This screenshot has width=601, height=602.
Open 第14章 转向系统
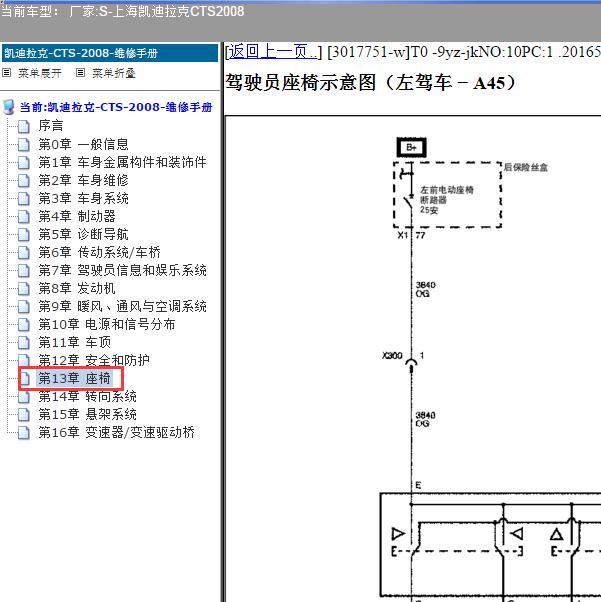click(x=88, y=396)
